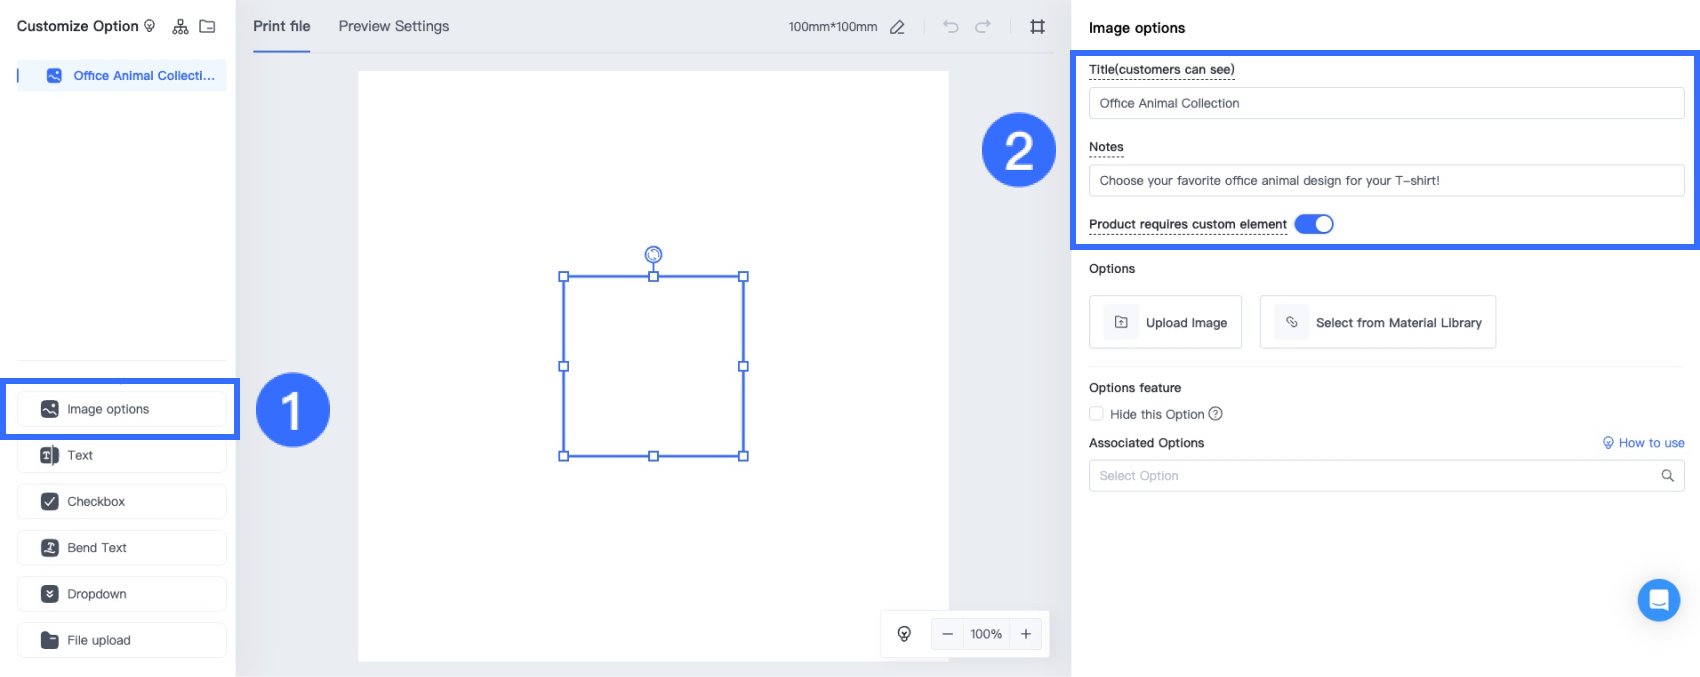This screenshot has height=677, width=1700.
Task: Add a Checkbox option element
Action: click(121, 502)
